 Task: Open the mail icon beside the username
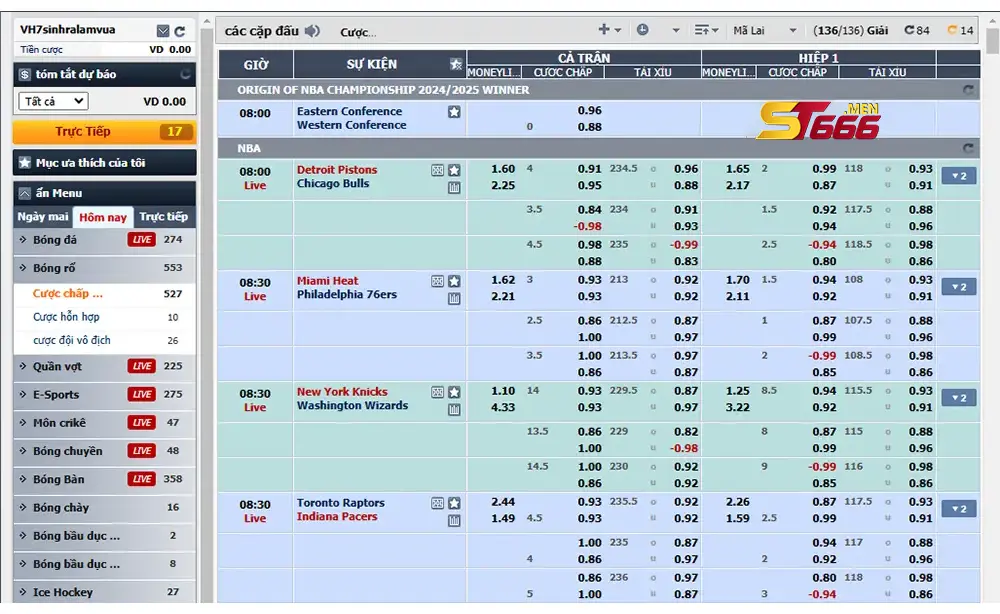pyautogui.click(x=163, y=31)
